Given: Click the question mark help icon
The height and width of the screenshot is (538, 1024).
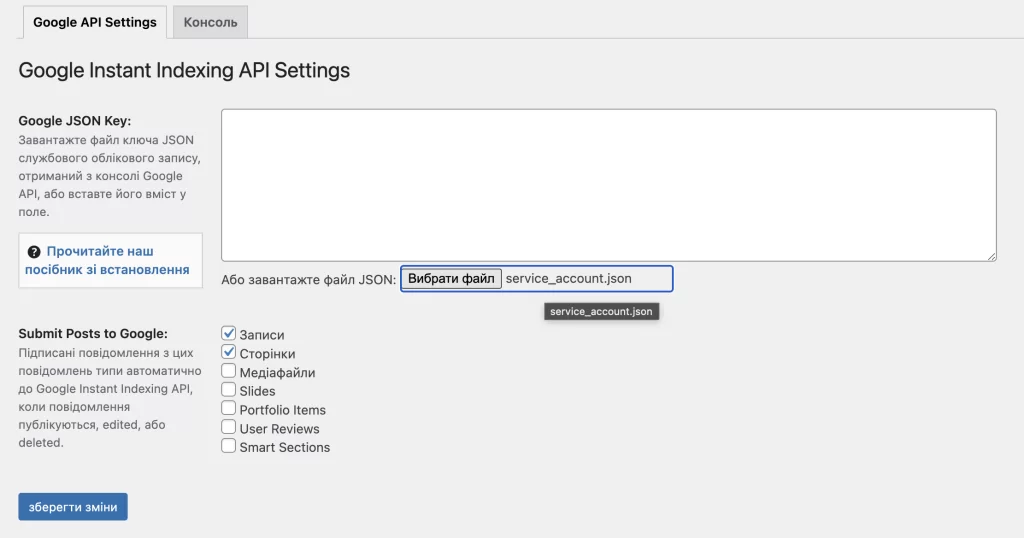Looking at the screenshot, I should pos(34,252).
